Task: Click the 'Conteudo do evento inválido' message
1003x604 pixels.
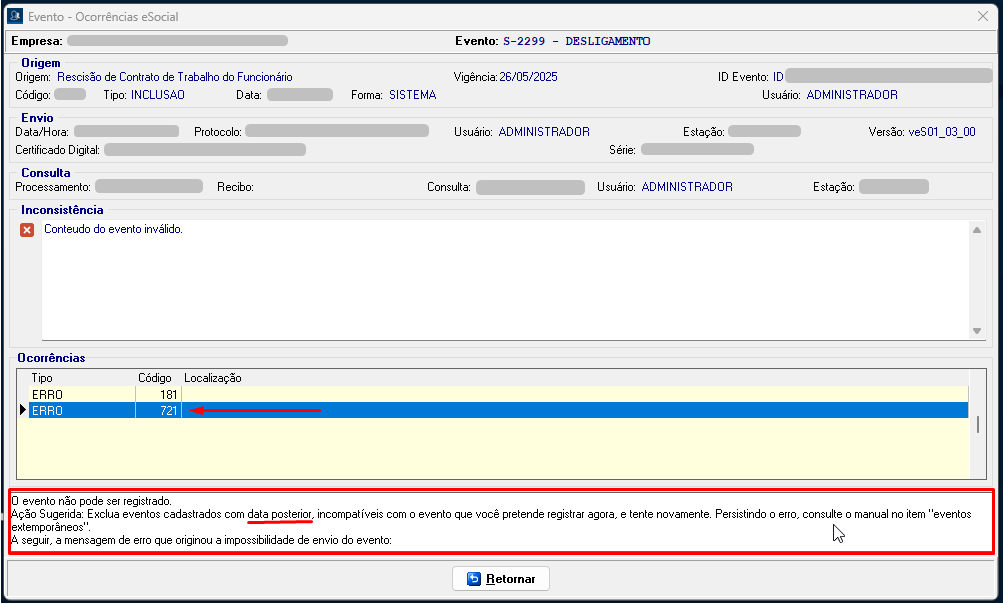Action: coord(113,229)
